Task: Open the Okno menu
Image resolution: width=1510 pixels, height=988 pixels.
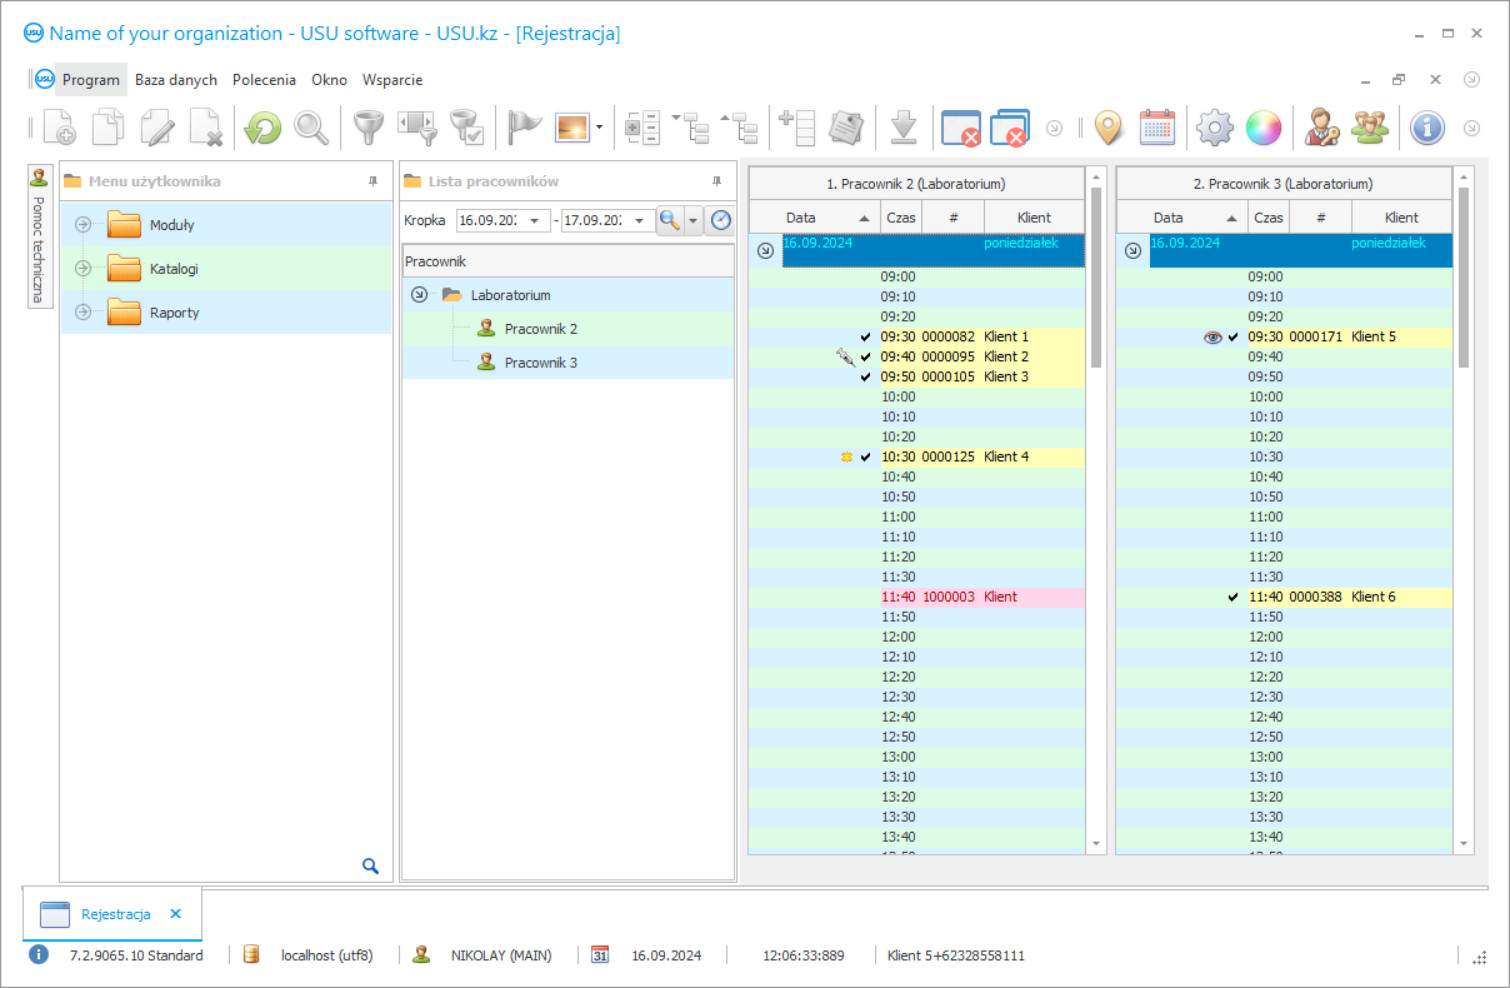Action: (329, 80)
